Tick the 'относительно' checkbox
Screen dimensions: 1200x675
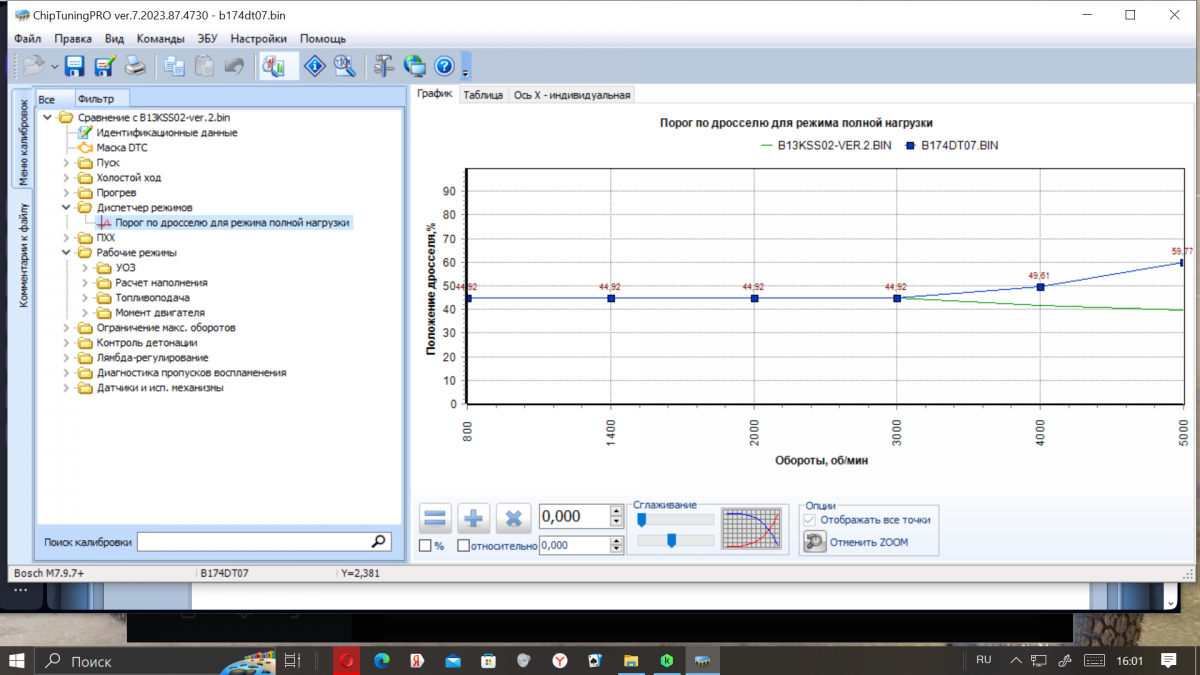pyautogui.click(x=463, y=546)
